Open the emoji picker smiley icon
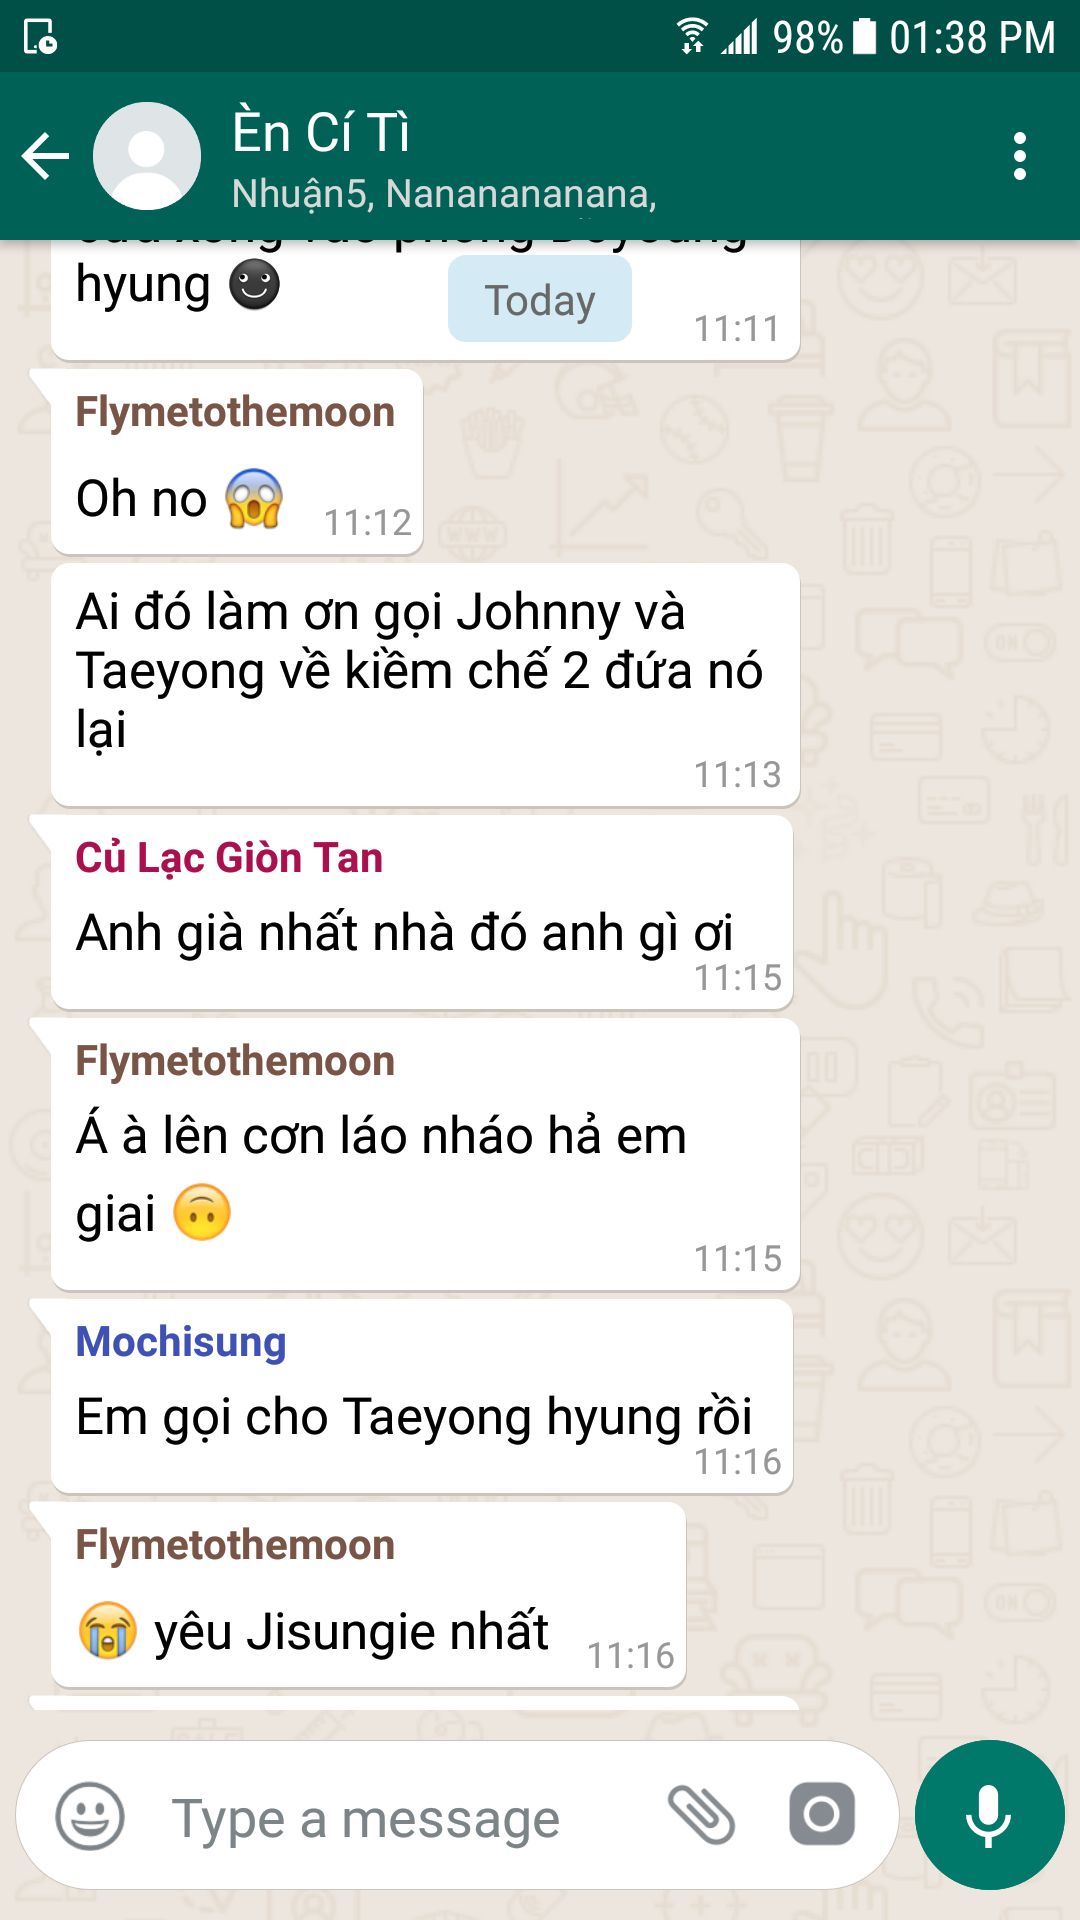This screenshot has height=1920, width=1080. [x=90, y=1816]
